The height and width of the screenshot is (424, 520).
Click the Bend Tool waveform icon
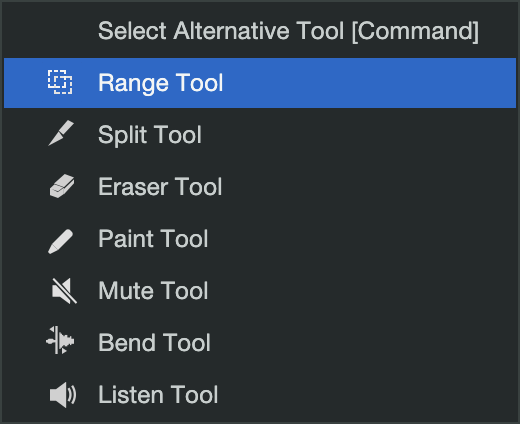click(x=60, y=340)
